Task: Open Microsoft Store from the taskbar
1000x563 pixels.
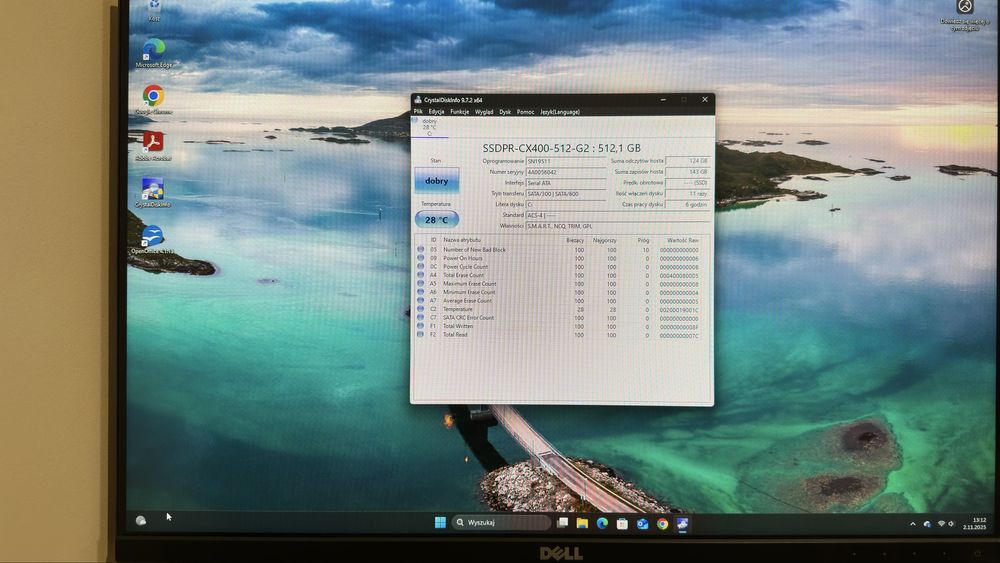Action: [622, 523]
